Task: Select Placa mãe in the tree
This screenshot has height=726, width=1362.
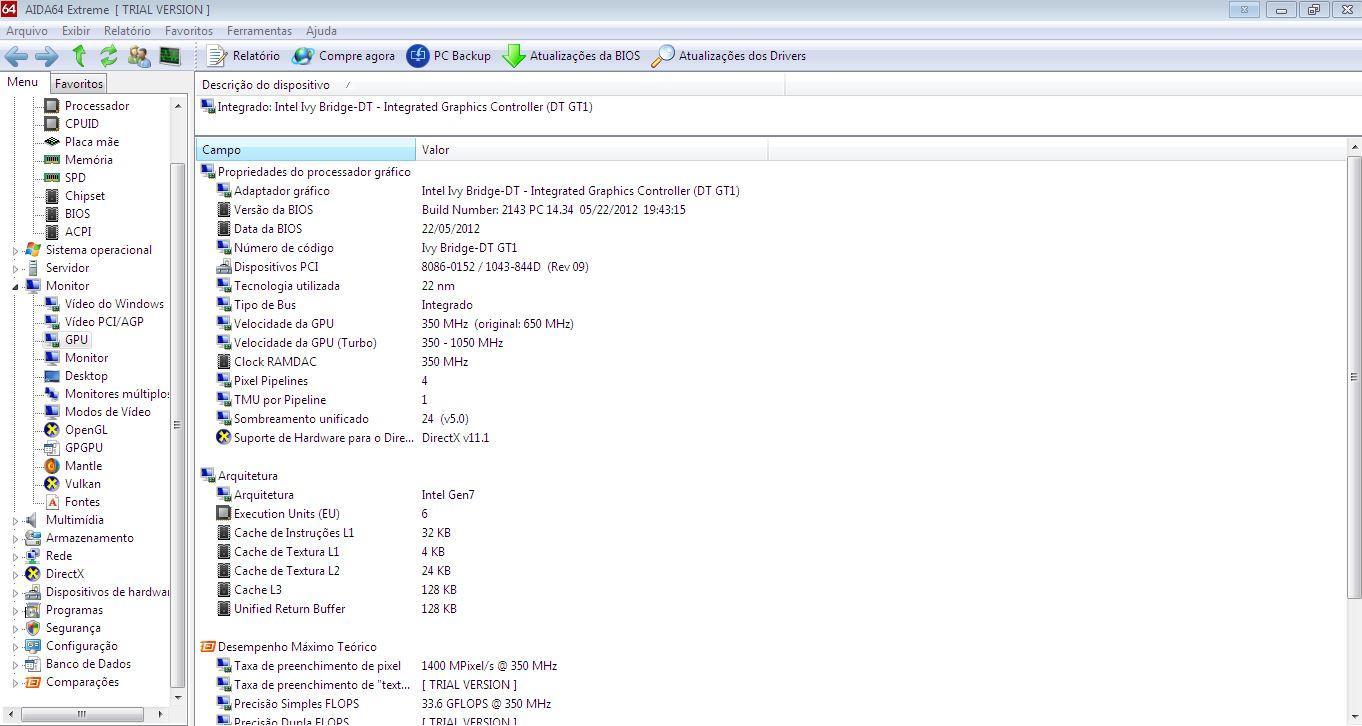Action: coord(92,142)
